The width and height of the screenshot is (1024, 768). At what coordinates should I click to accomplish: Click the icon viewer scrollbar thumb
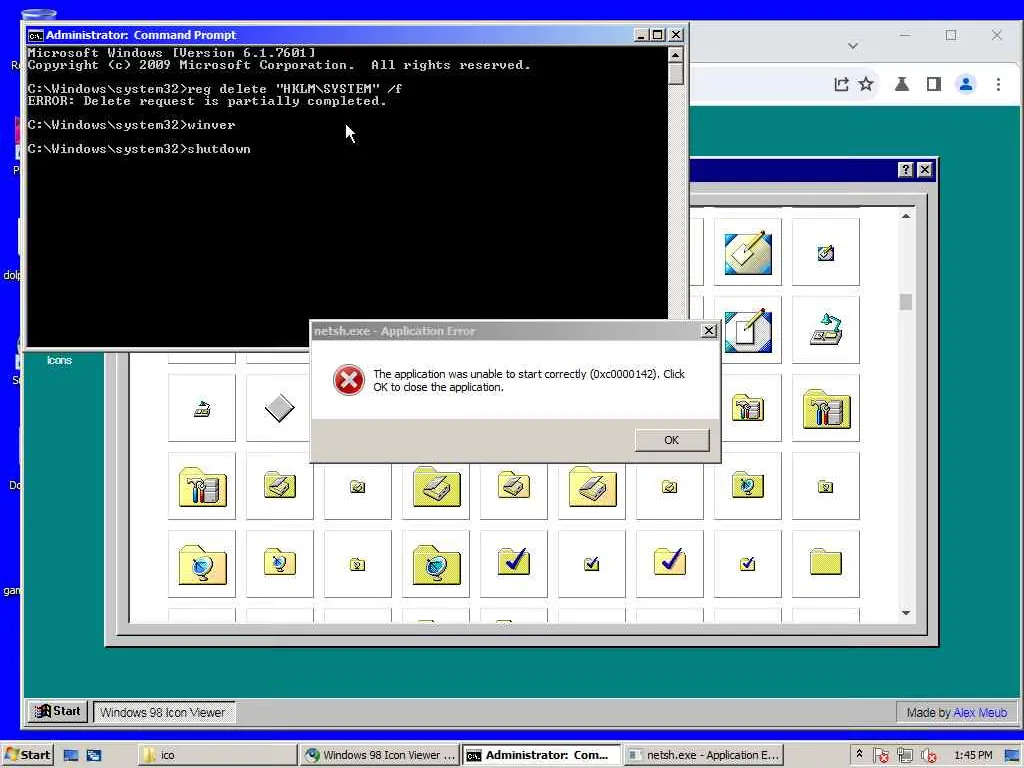tap(906, 302)
